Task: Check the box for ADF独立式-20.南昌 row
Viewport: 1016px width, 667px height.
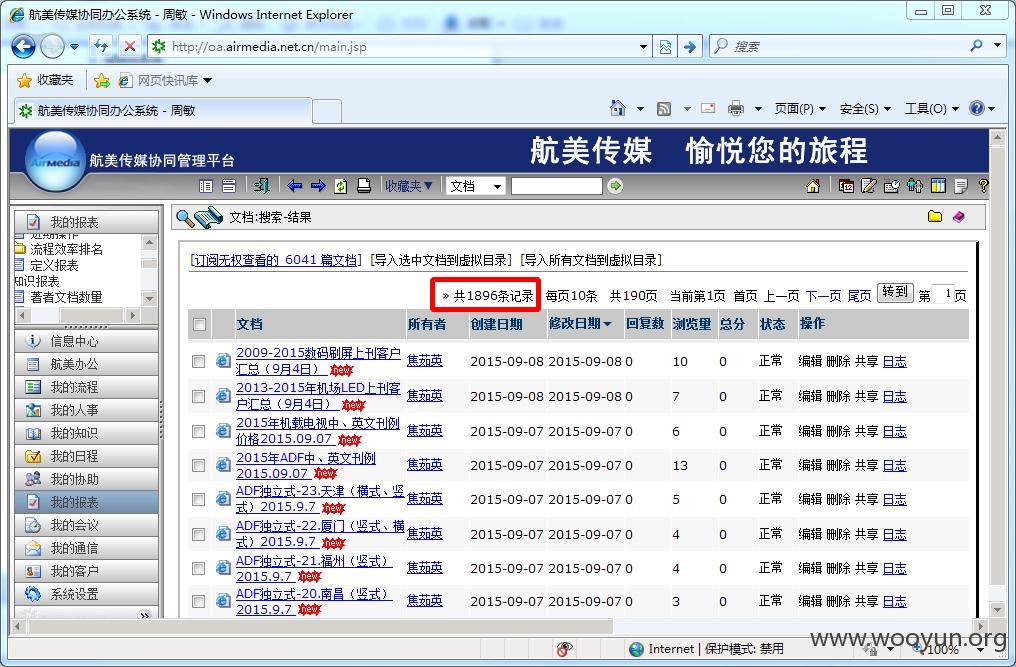Action: pyautogui.click(x=198, y=602)
